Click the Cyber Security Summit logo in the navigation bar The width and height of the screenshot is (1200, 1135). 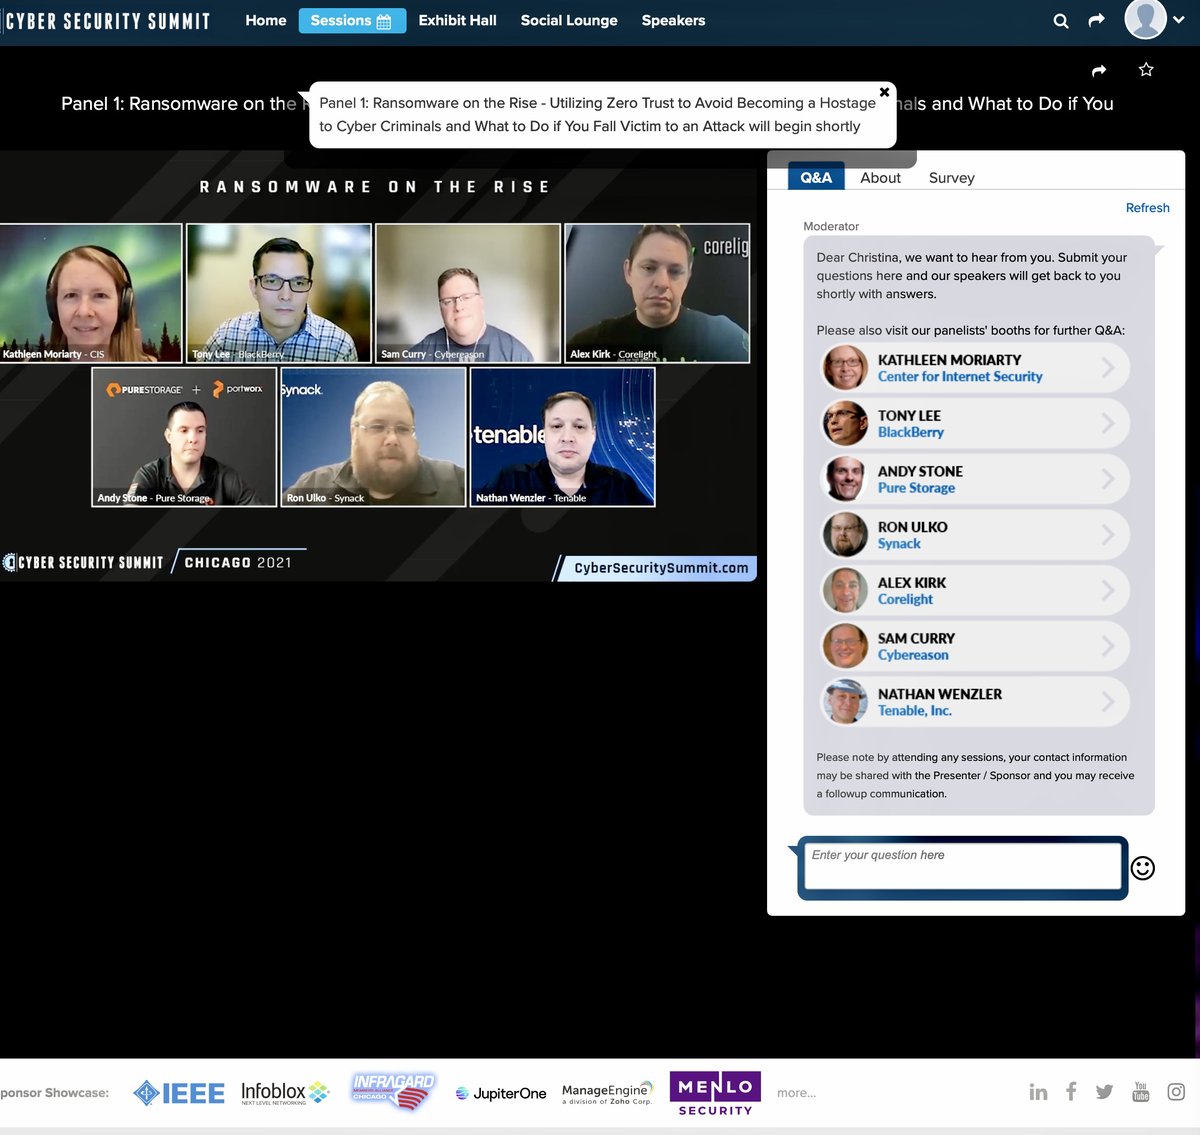pyautogui.click(x=107, y=21)
